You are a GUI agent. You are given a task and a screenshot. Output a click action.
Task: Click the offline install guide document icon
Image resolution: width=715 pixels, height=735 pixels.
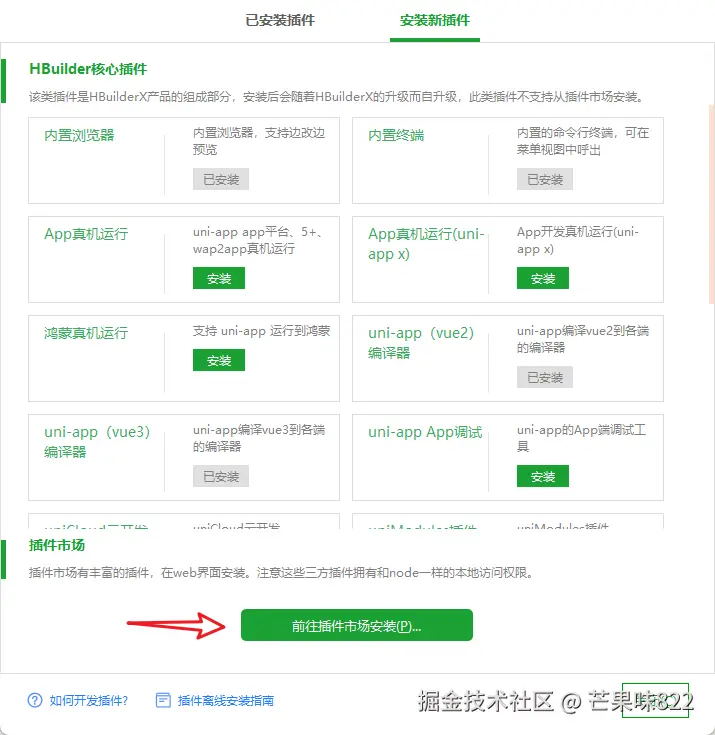[163, 700]
